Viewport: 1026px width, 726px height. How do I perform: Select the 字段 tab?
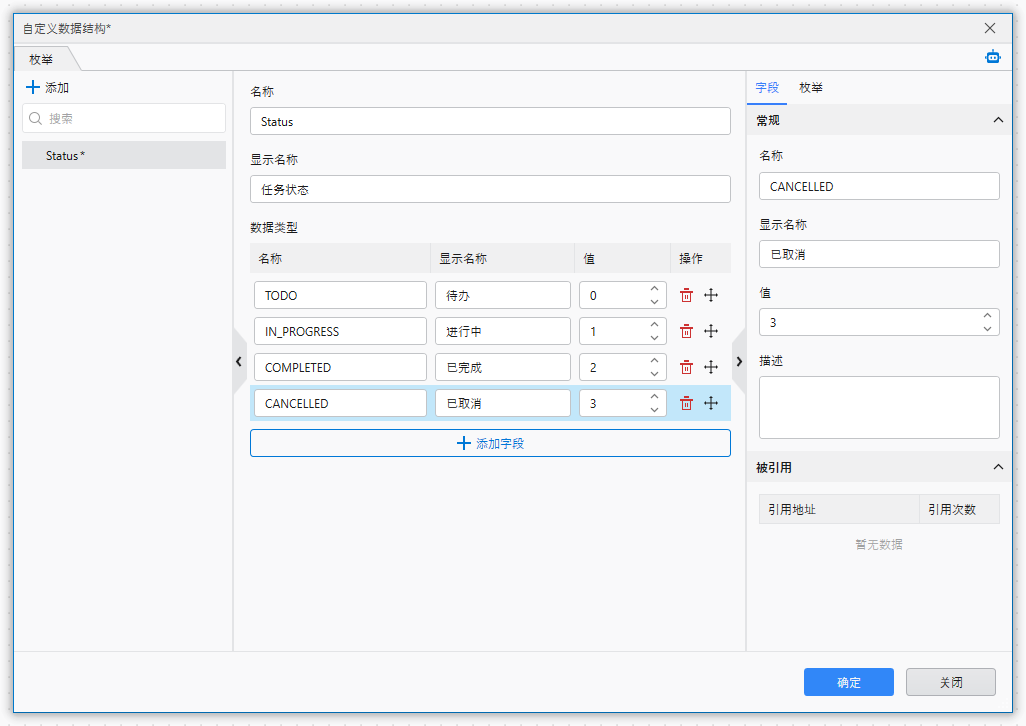[767, 88]
